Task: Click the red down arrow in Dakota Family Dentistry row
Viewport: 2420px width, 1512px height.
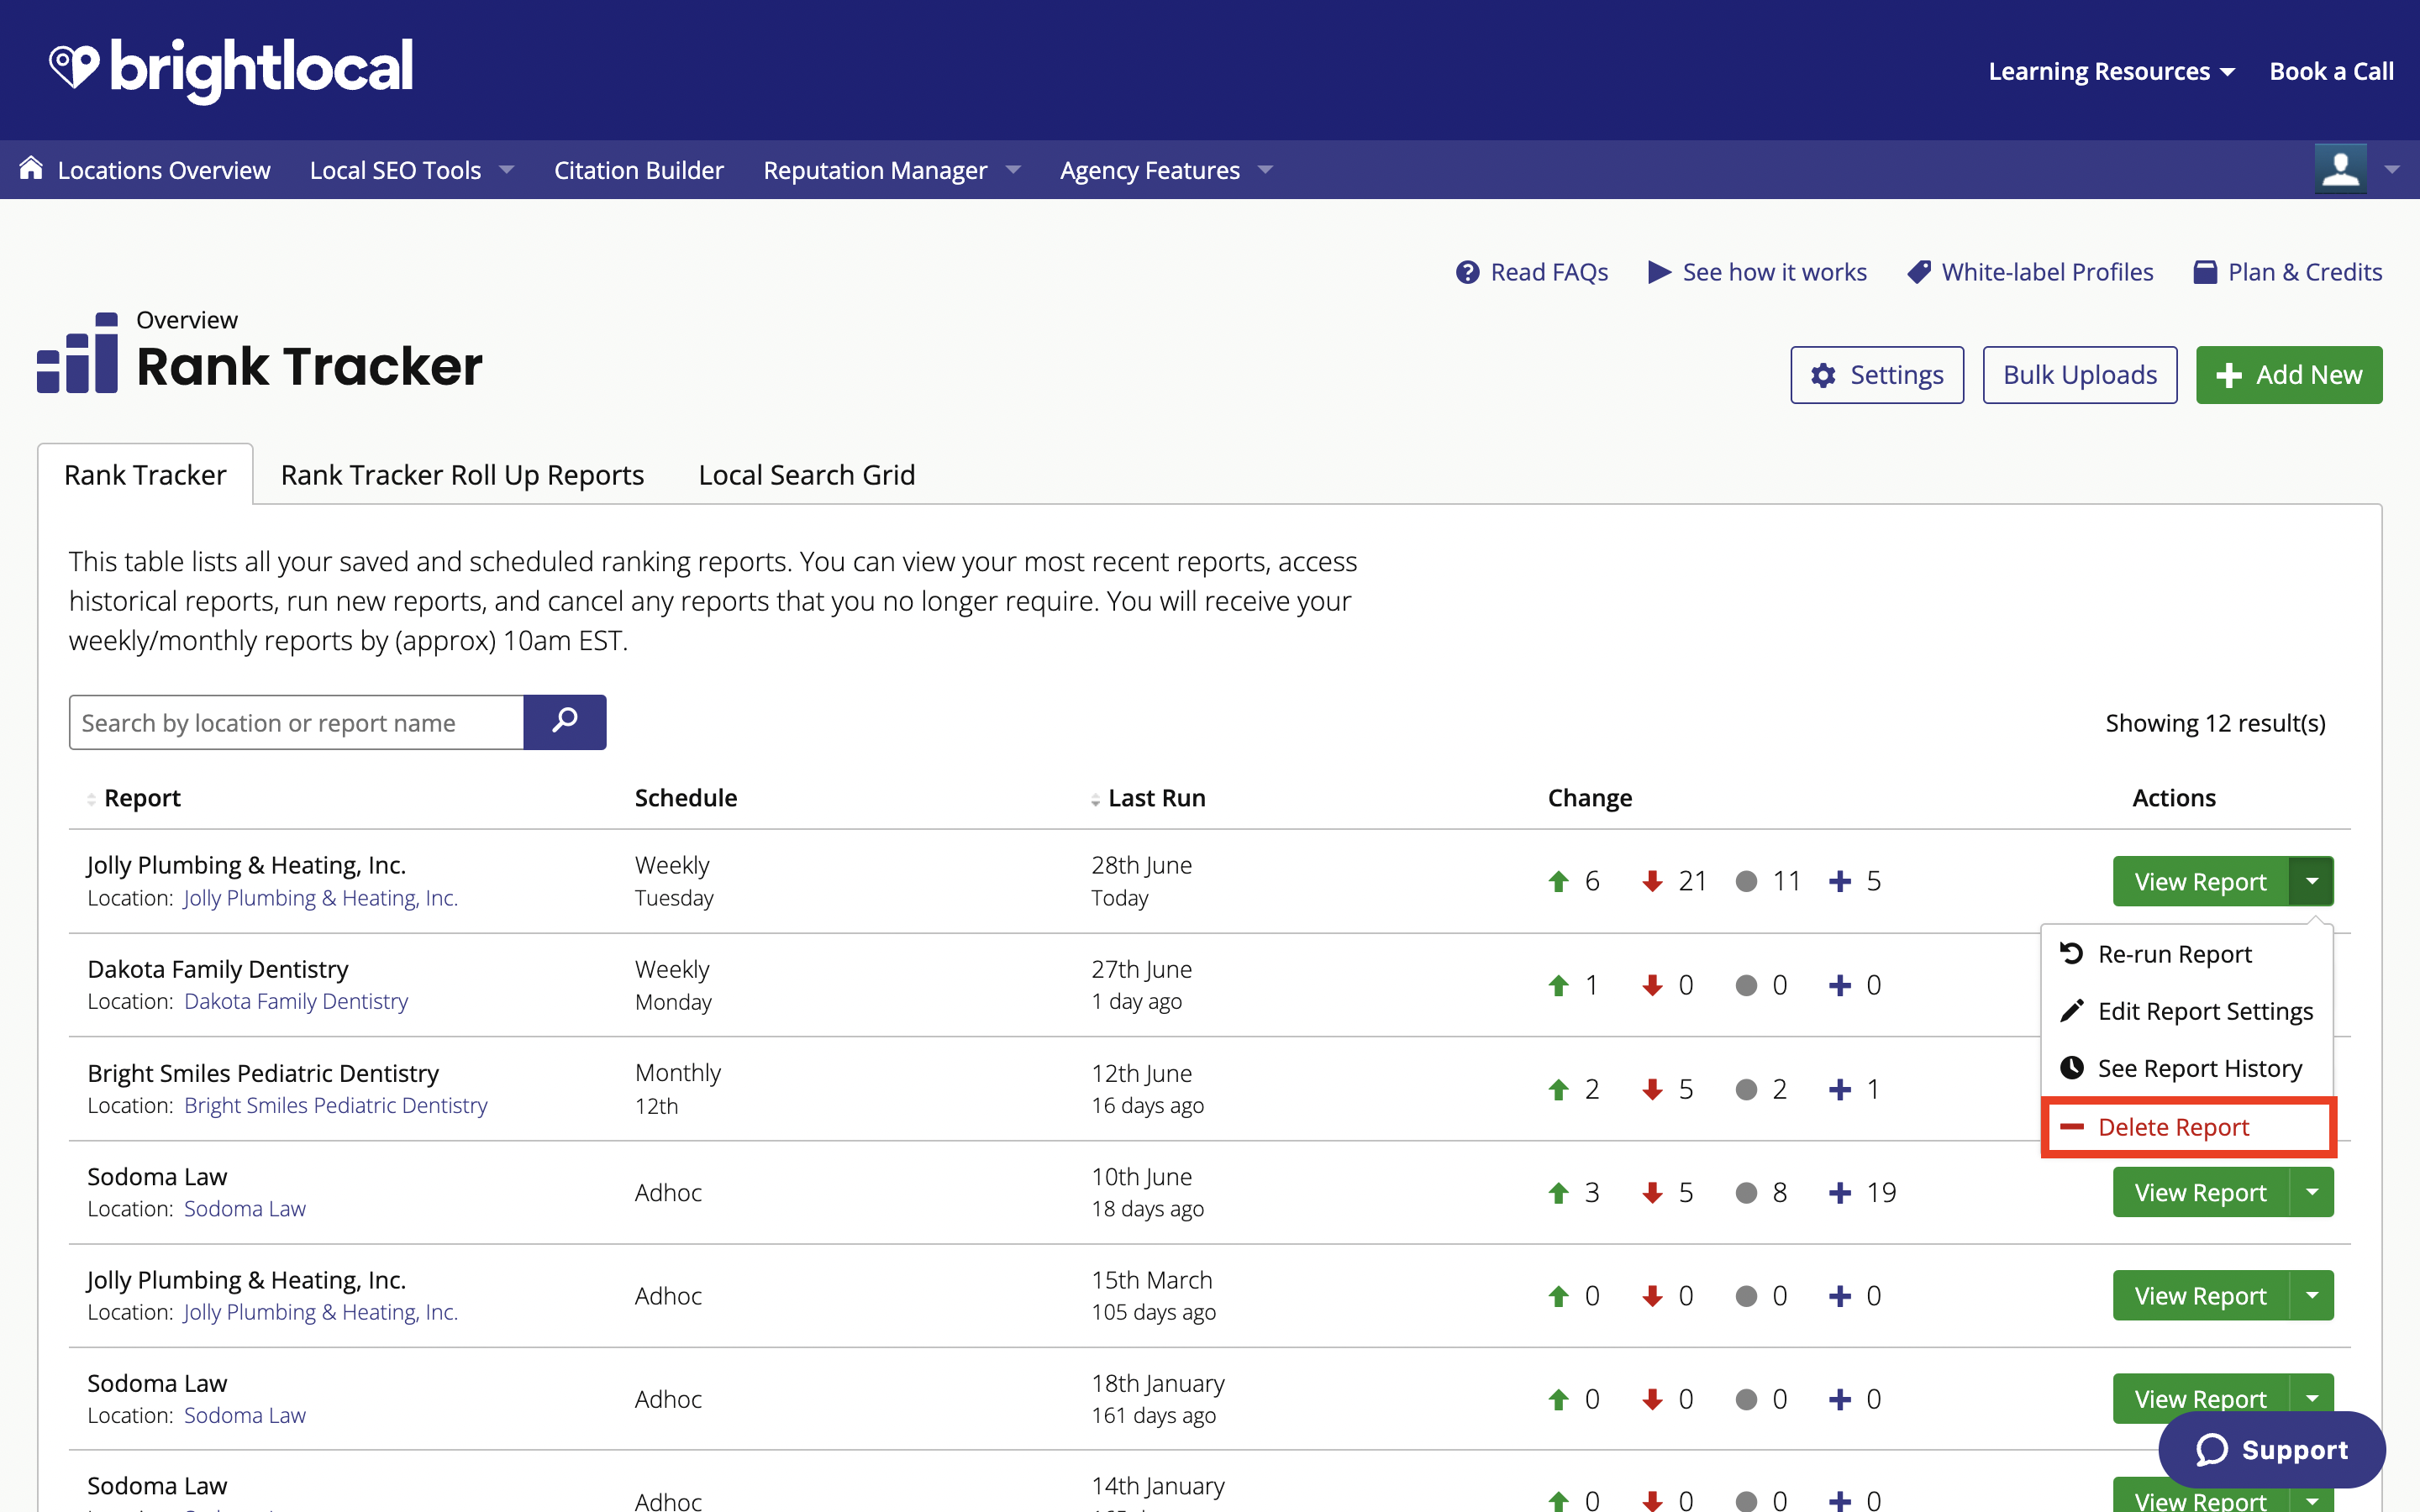Action: pos(1652,985)
